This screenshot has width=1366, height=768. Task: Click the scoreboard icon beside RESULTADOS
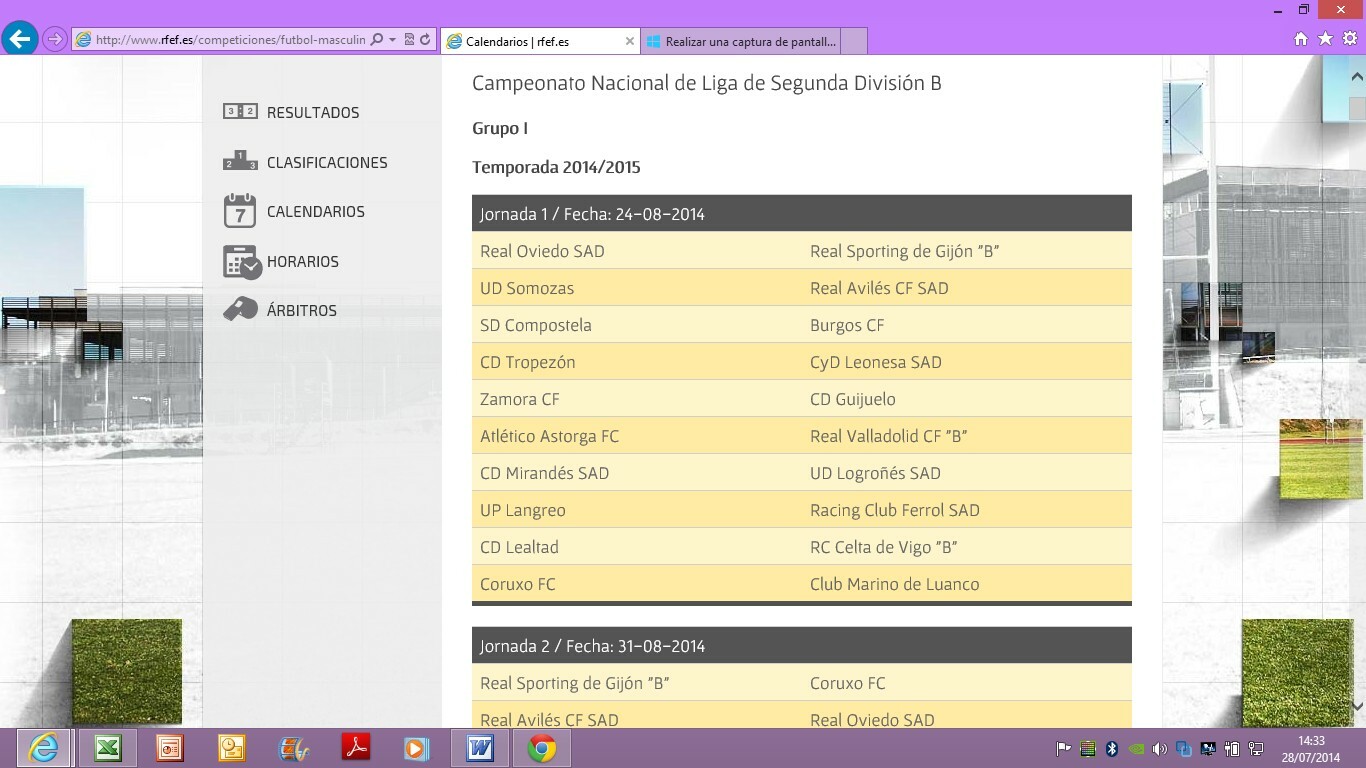[x=240, y=111]
